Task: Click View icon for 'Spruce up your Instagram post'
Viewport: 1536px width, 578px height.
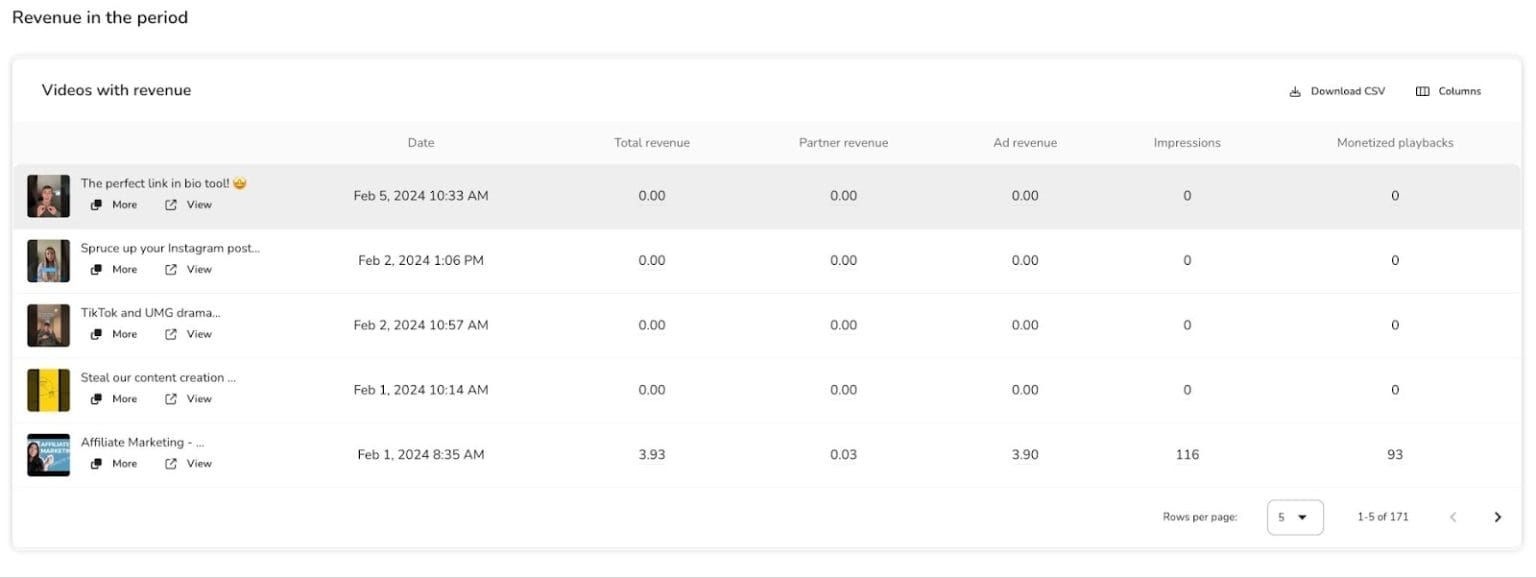Action: coord(171,270)
